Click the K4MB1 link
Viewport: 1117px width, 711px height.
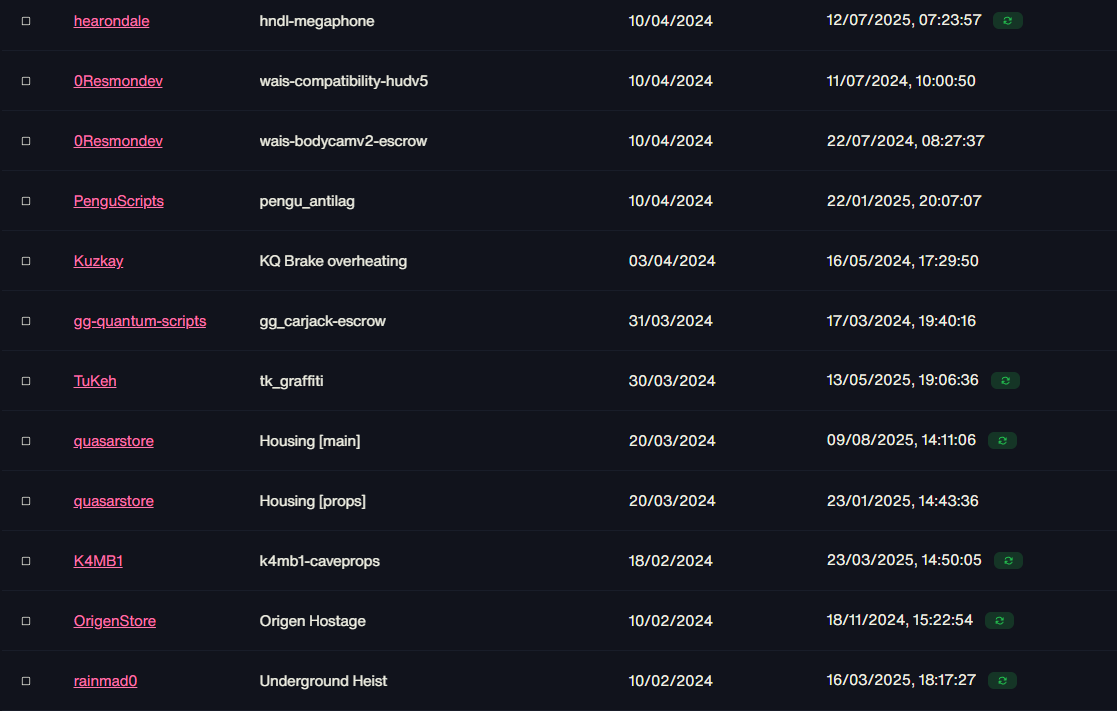(x=98, y=561)
